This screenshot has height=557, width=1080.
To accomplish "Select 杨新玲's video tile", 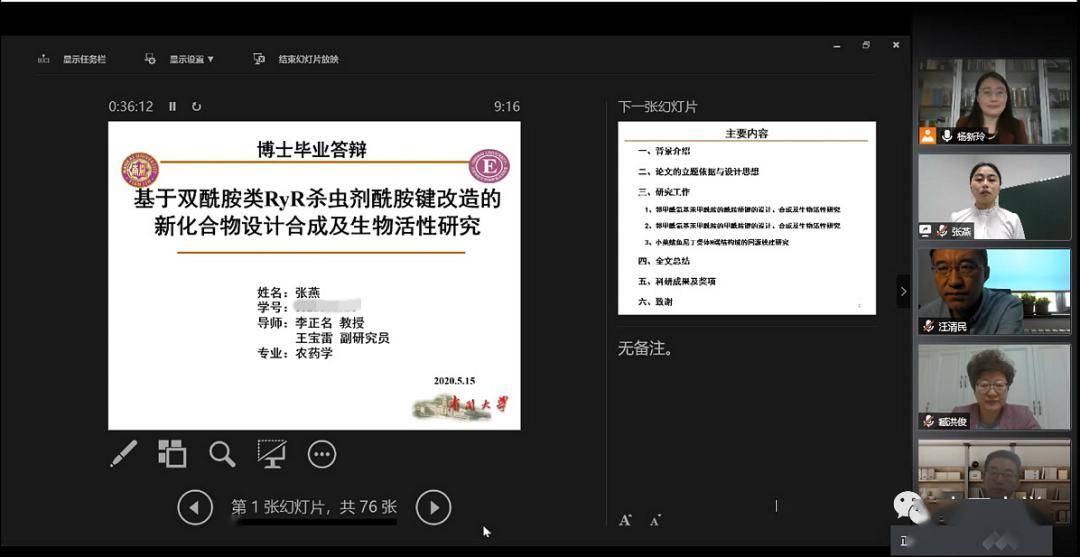I will [994, 101].
